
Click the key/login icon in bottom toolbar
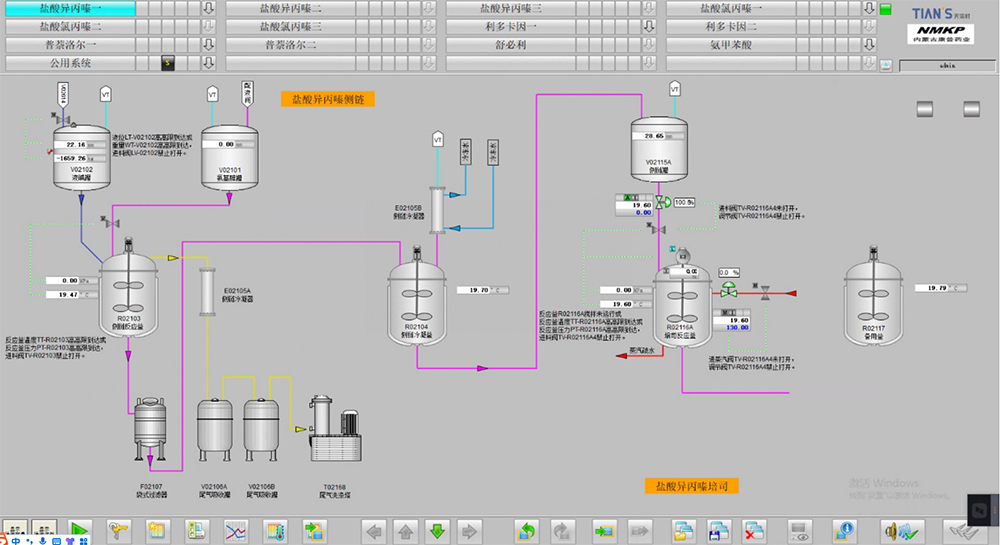click(x=119, y=529)
